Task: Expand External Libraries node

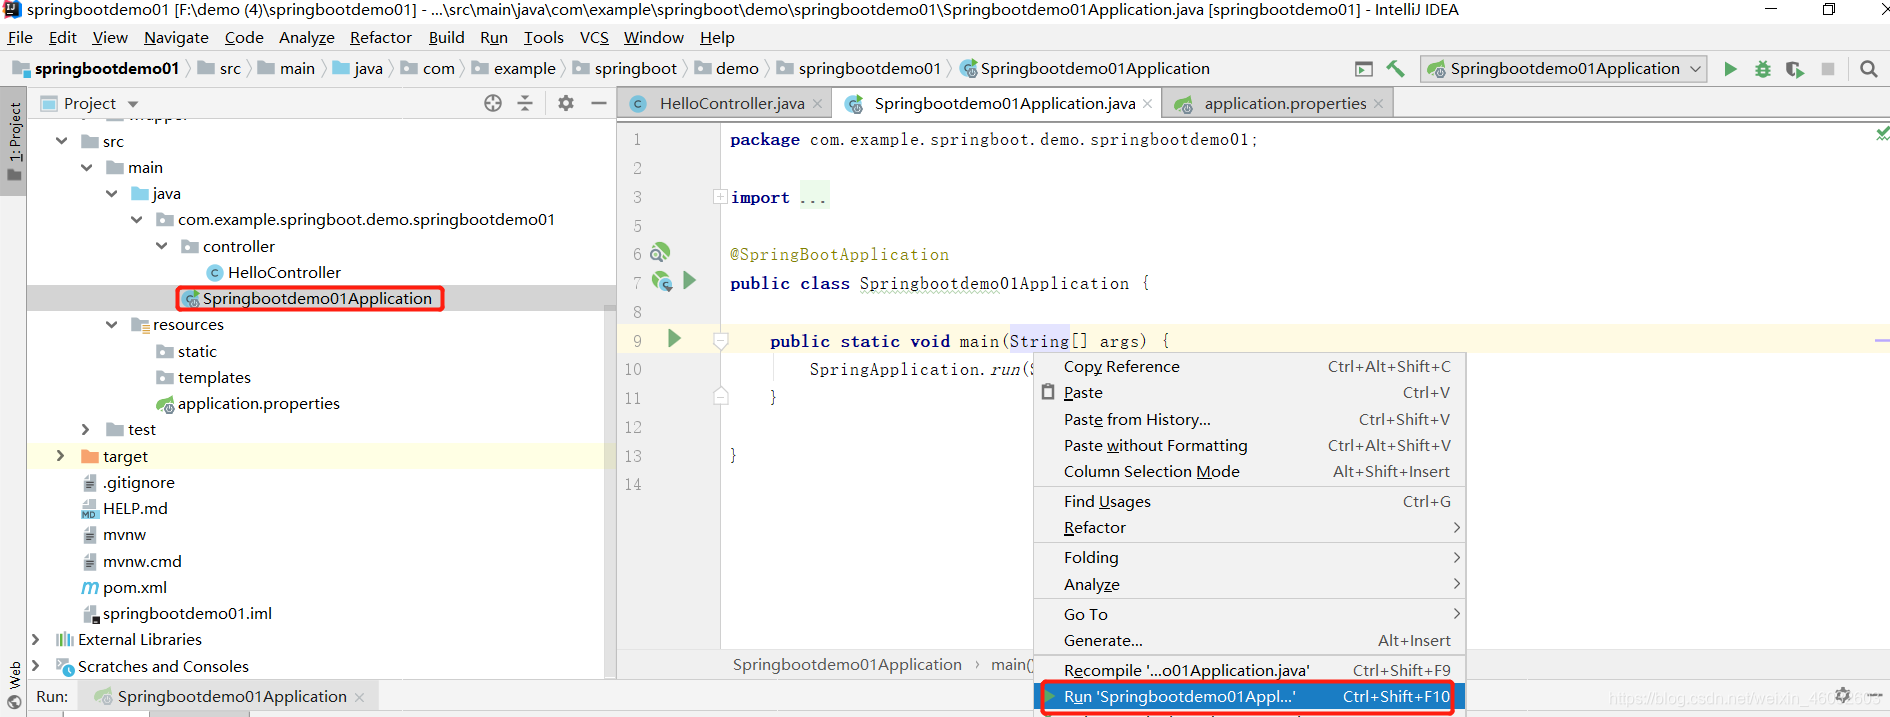Action: point(36,639)
